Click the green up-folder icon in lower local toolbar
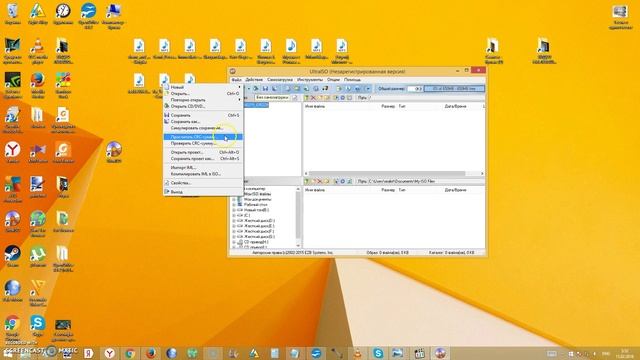Viewport: 640px width, 360px height. [307, 181]
